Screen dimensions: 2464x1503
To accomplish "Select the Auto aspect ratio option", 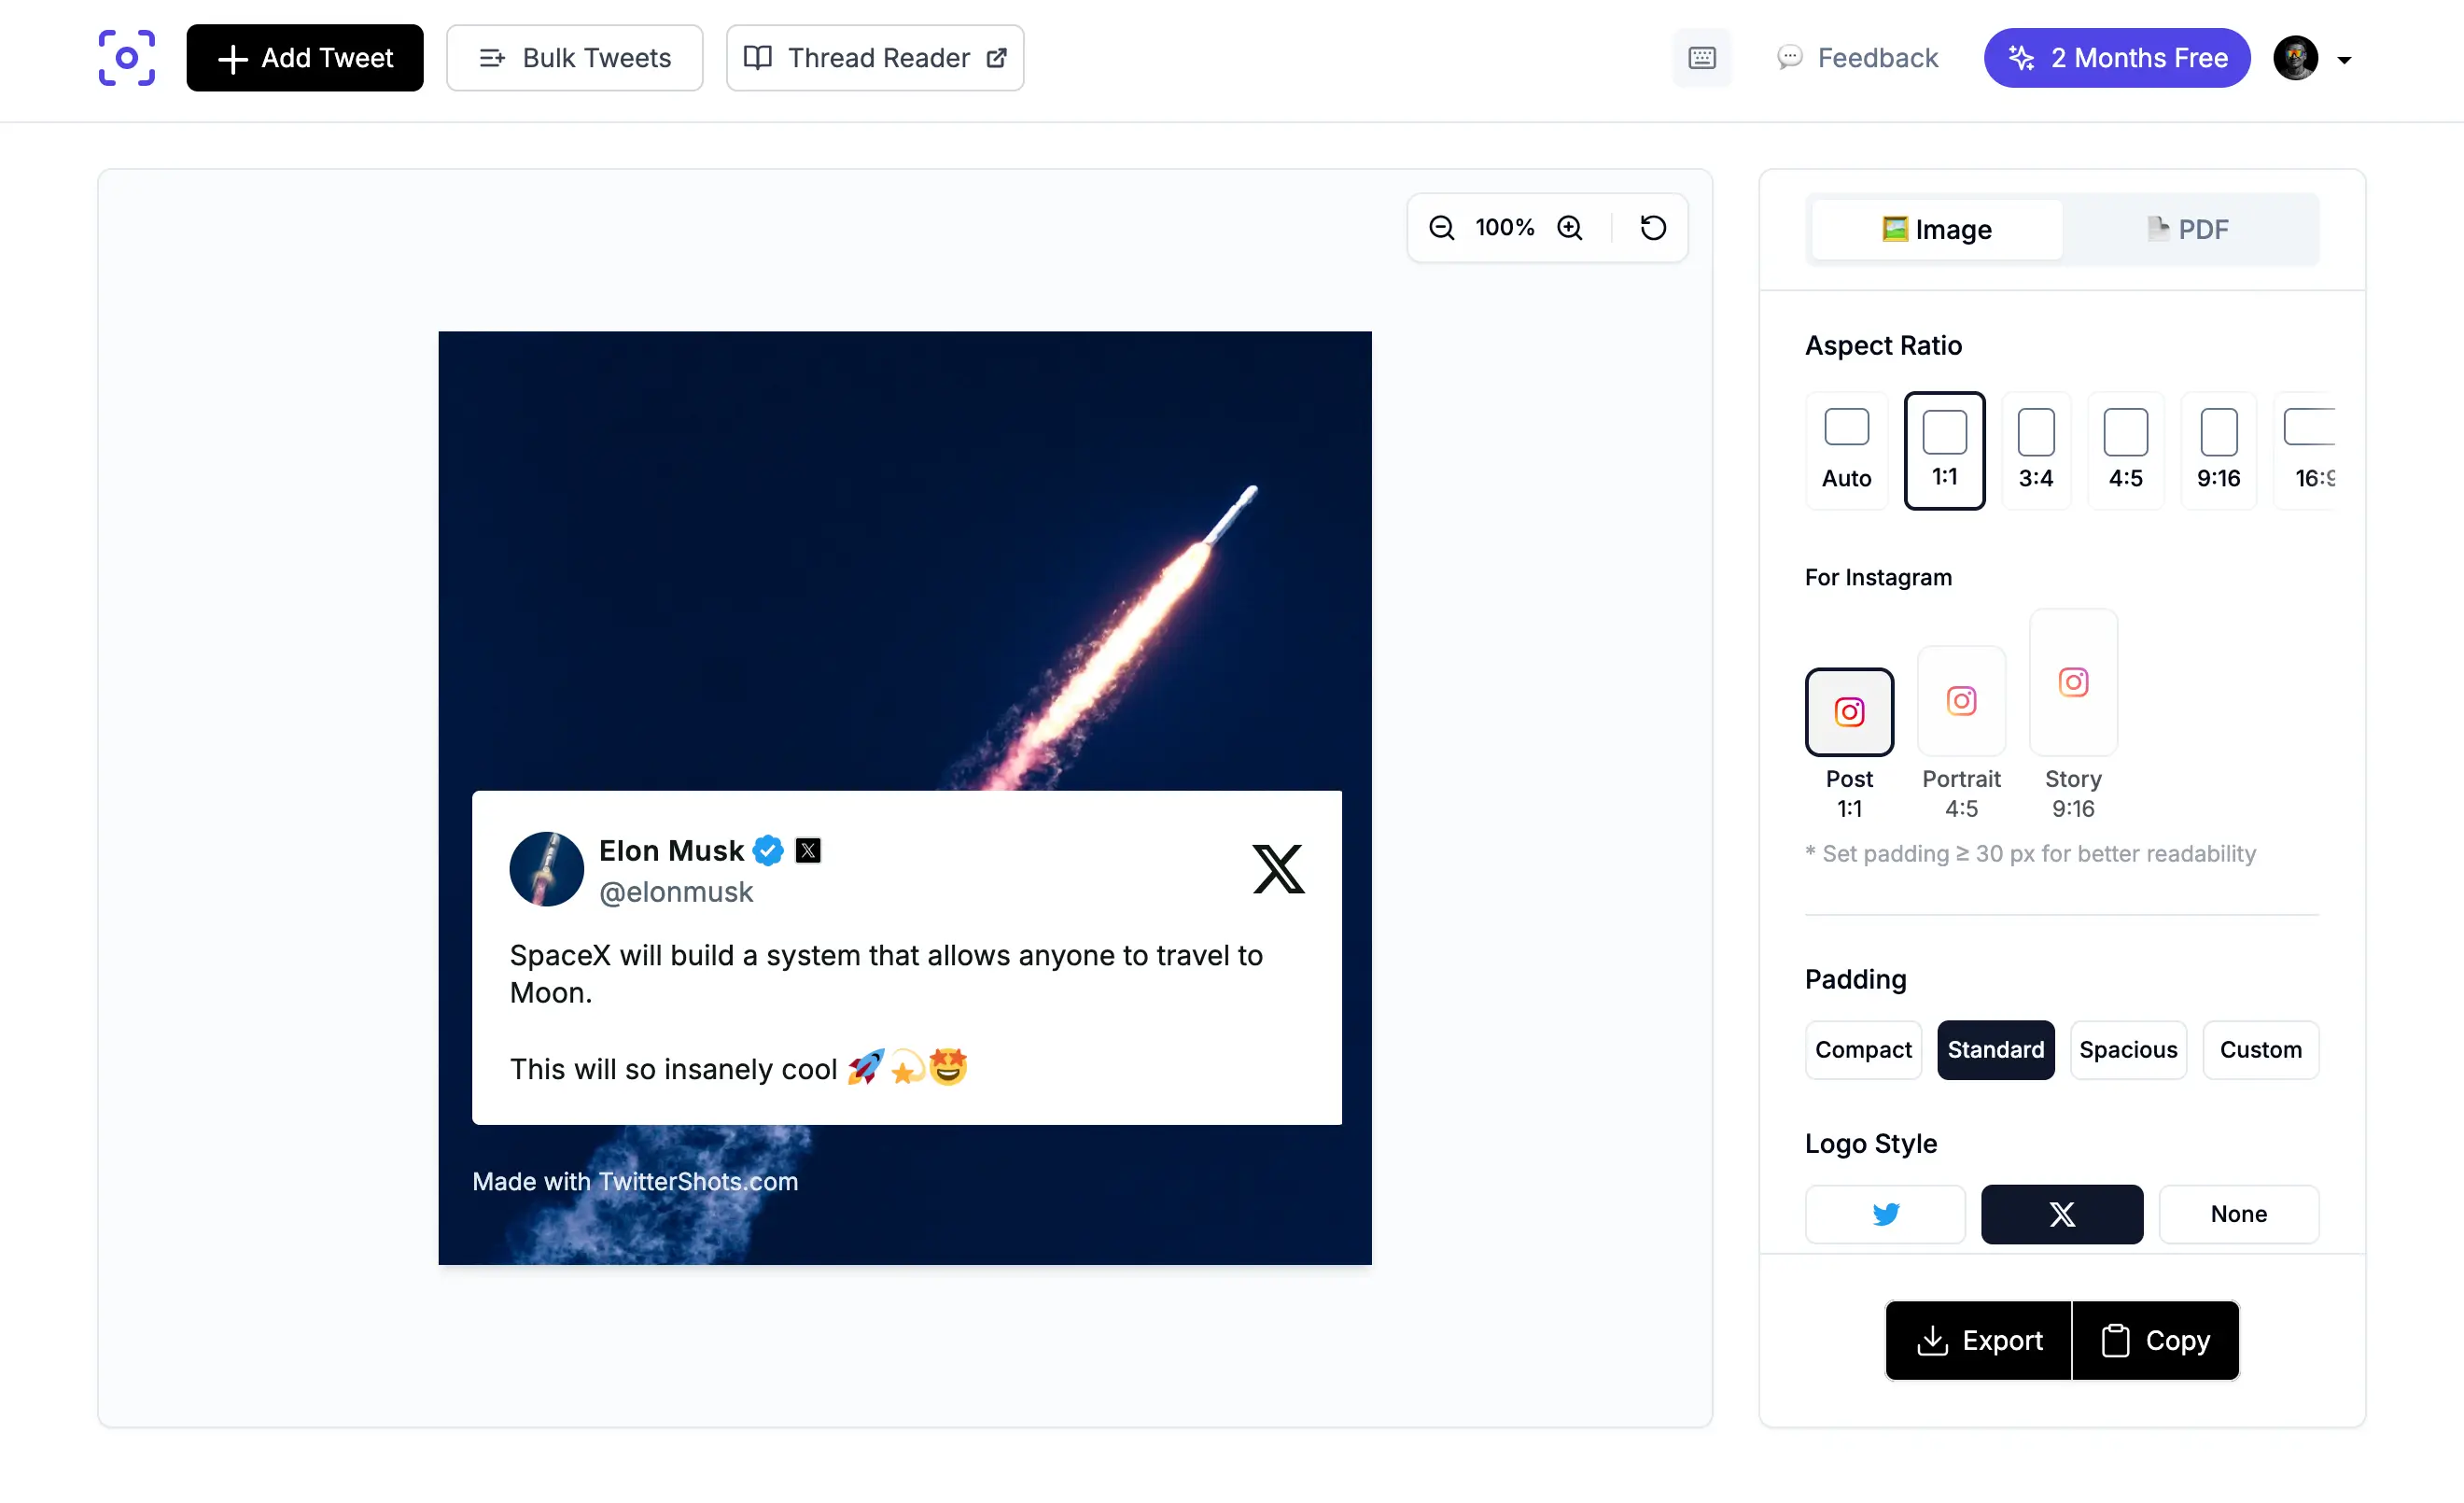I will pyautogui.click(x=1846, y=450).
